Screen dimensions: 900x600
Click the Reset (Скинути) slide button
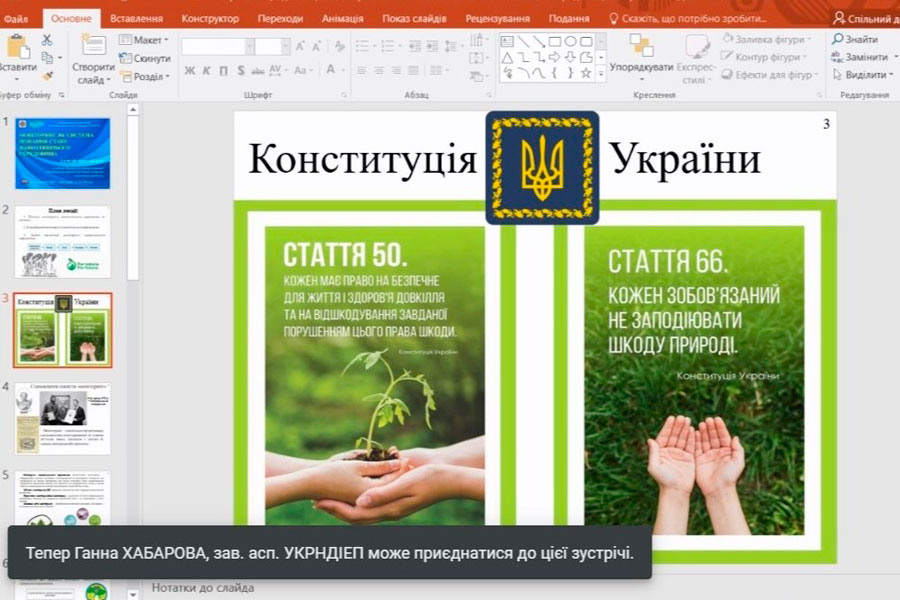tap(145, 58)
